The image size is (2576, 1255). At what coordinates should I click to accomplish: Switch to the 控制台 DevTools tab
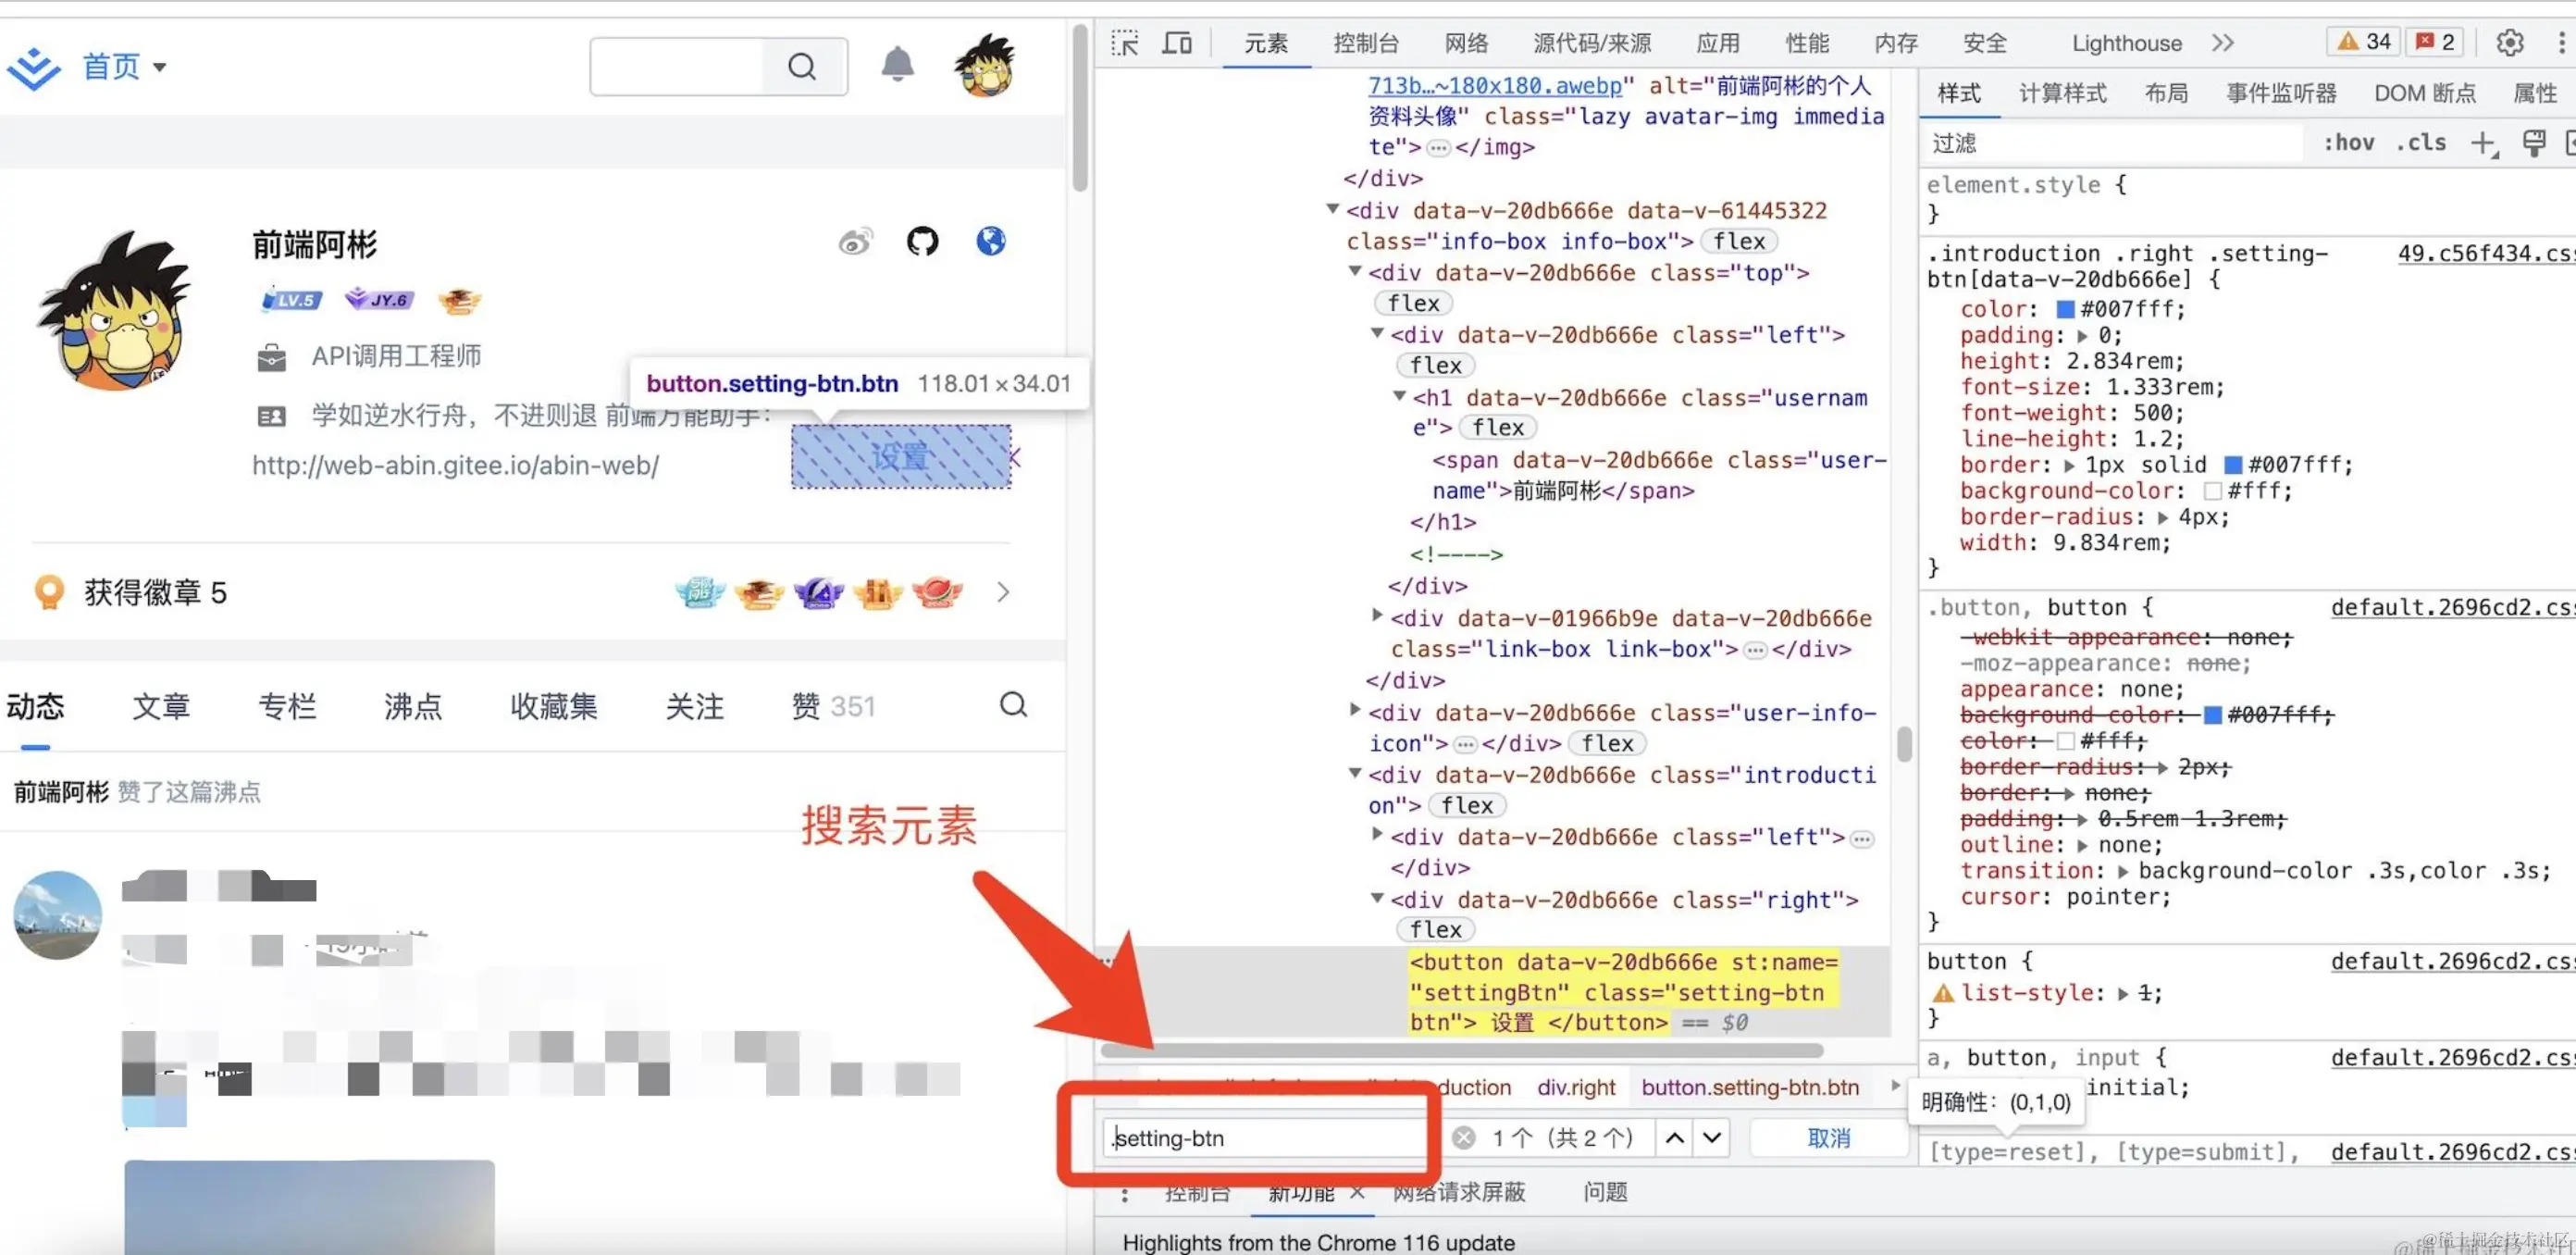pyautogui.click(x=1365, y=43)
